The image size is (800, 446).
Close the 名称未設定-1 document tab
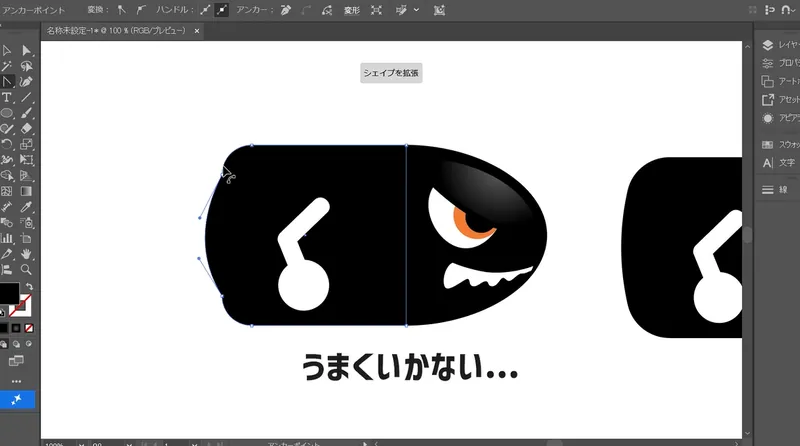point(197,31)
